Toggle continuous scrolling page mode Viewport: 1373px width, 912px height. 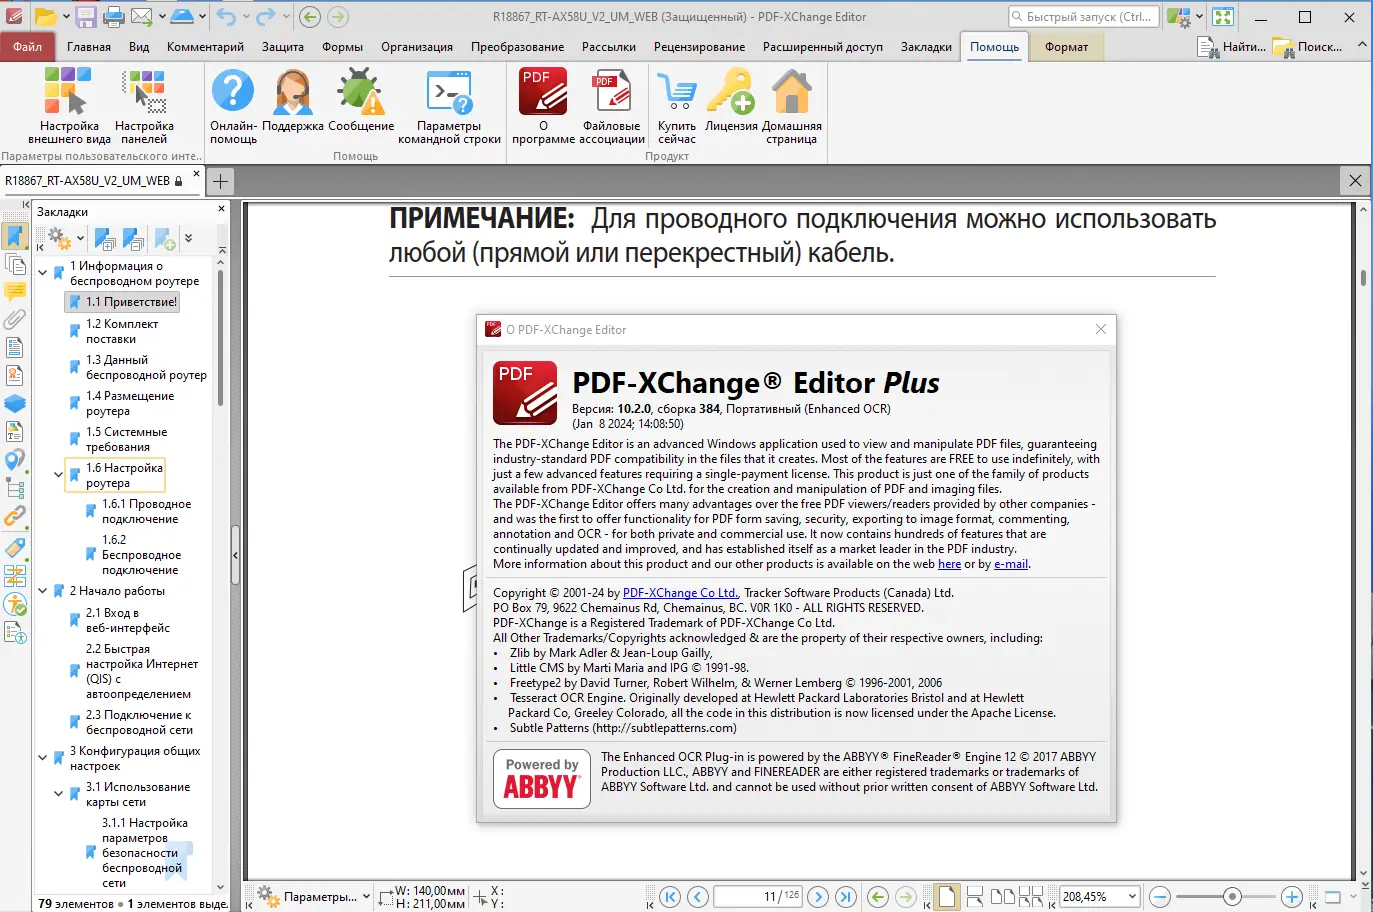[975, 896]
